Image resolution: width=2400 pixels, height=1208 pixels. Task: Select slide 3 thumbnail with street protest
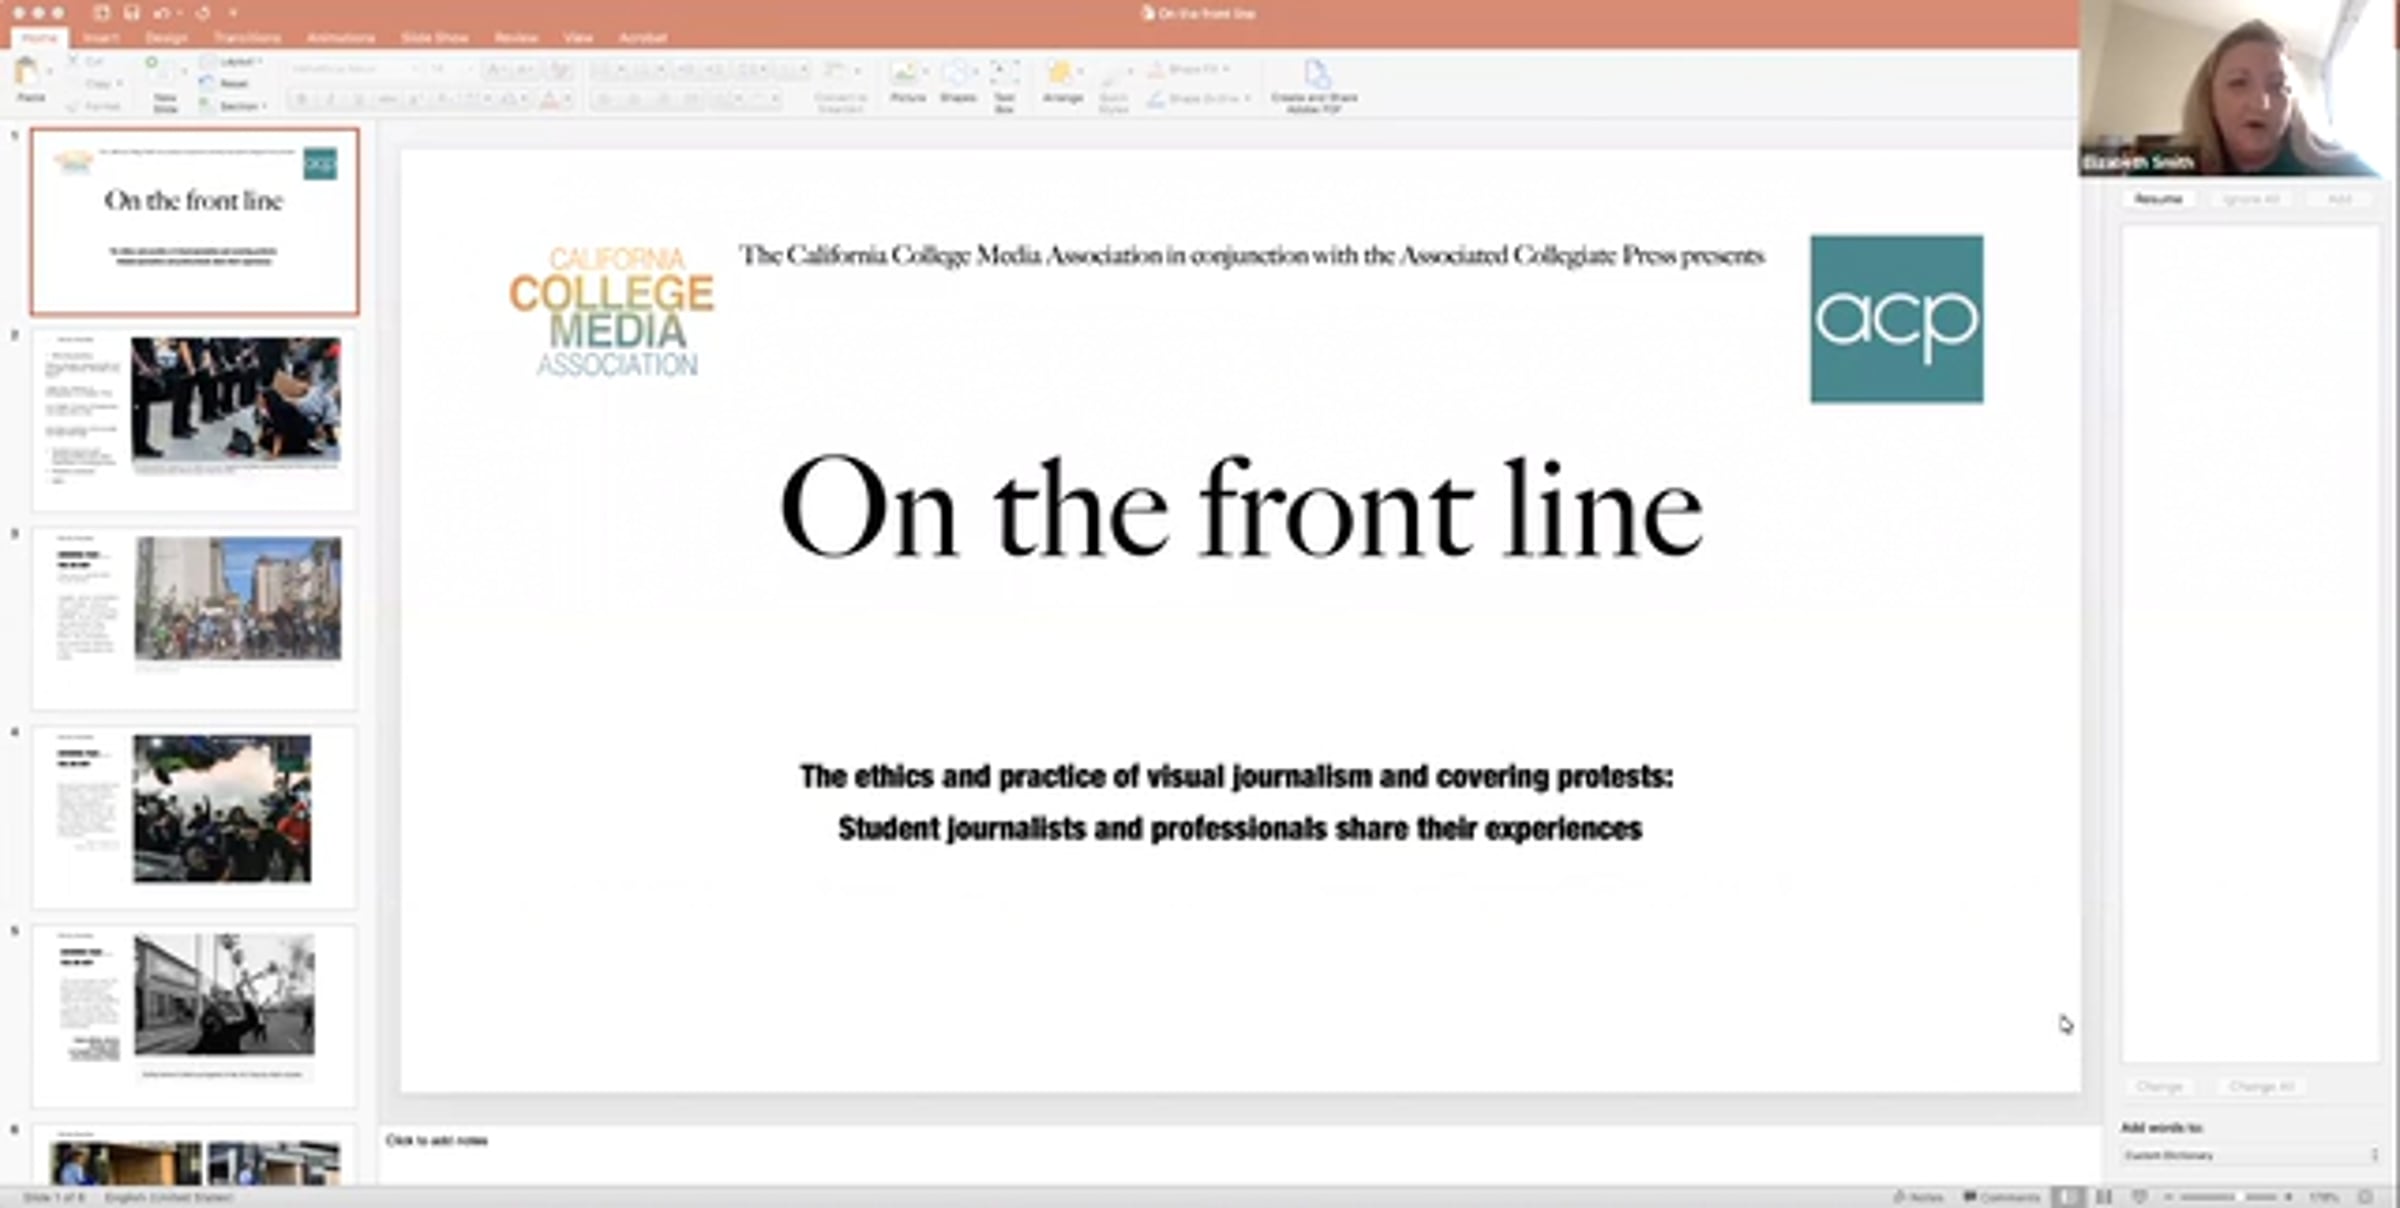click(194, 618)
